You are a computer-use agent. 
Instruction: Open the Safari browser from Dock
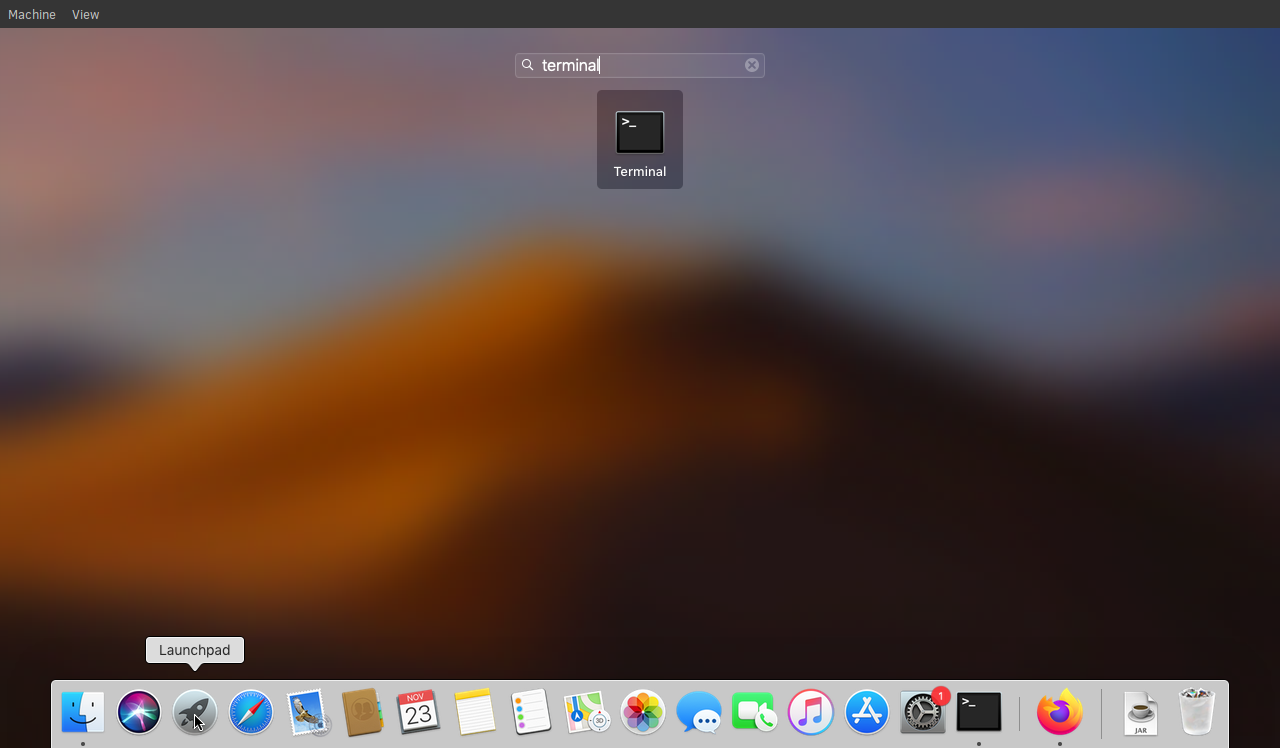251,712
